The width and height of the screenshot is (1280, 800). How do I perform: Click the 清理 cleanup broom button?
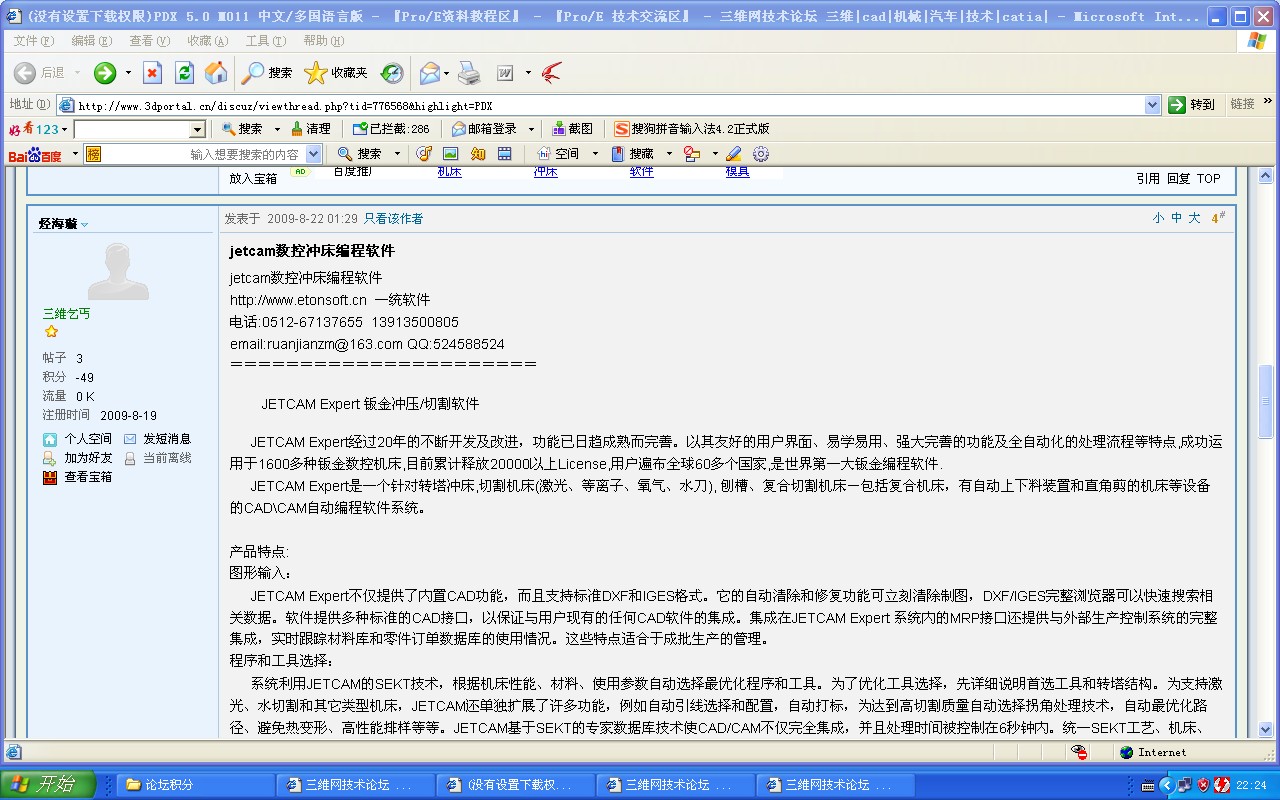tap(310, 129)
